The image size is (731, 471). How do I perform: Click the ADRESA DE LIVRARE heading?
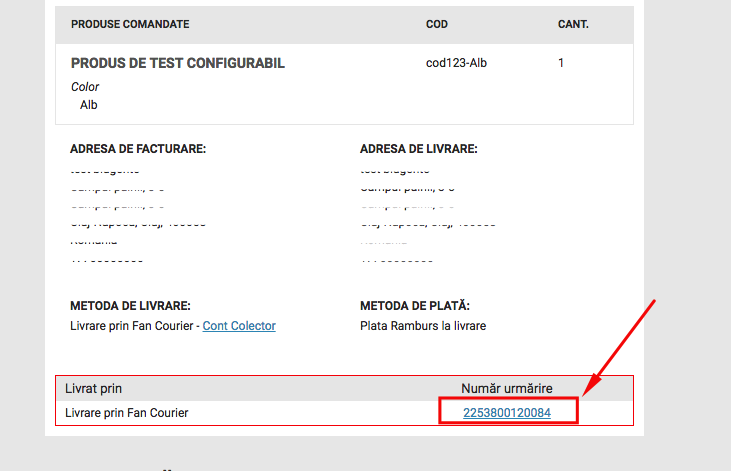point(419,149)
